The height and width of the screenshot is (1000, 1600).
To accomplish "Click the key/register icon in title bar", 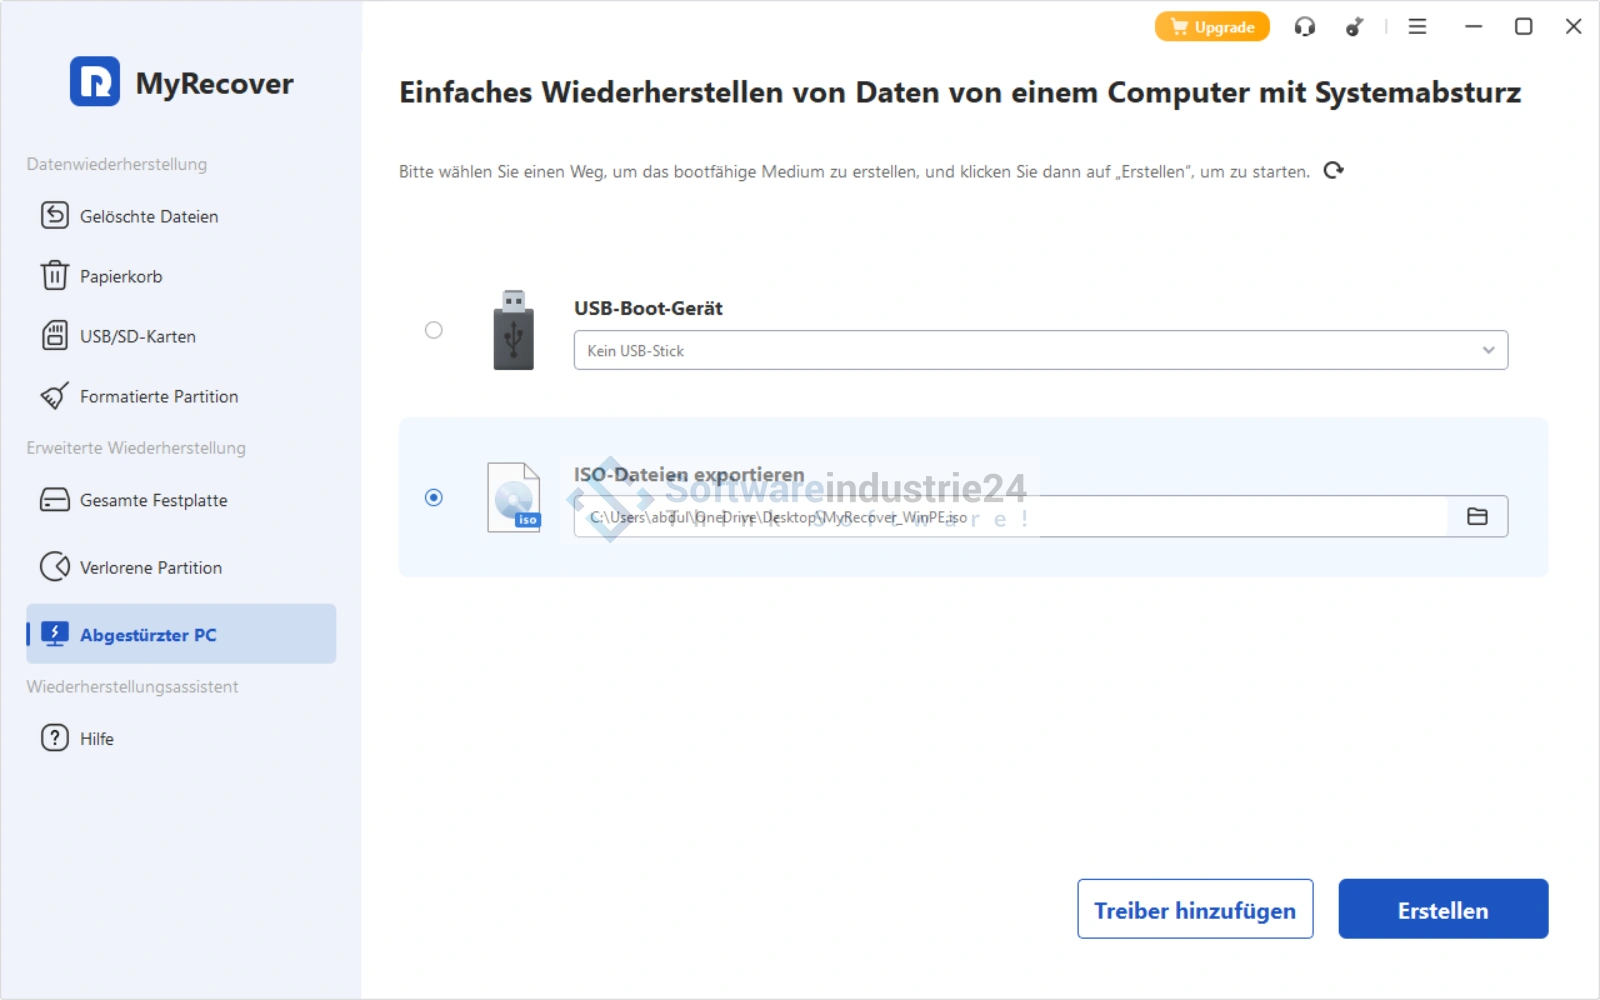I will [x=1354, y=27].
